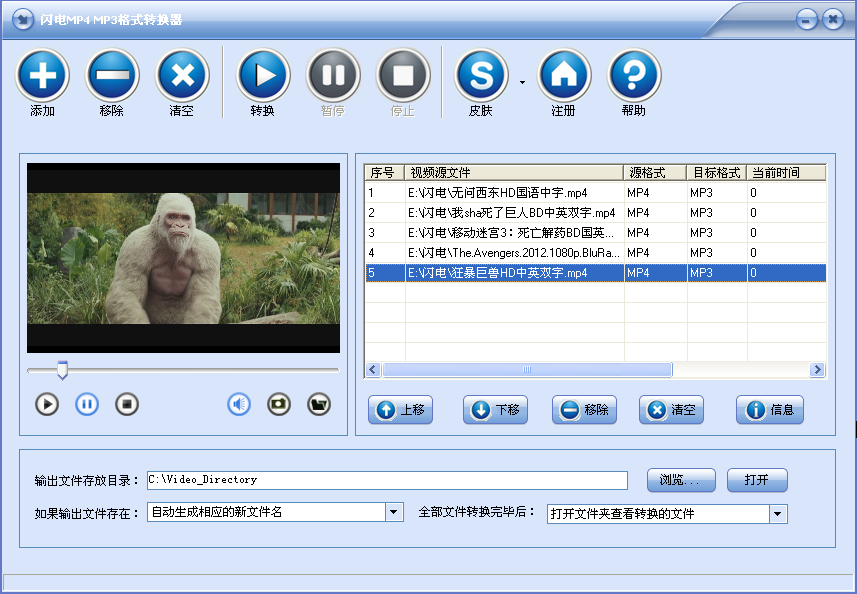The image size is (857, 594).
Task: Move selected file up with 上移
Action: (x=401, y=410)
